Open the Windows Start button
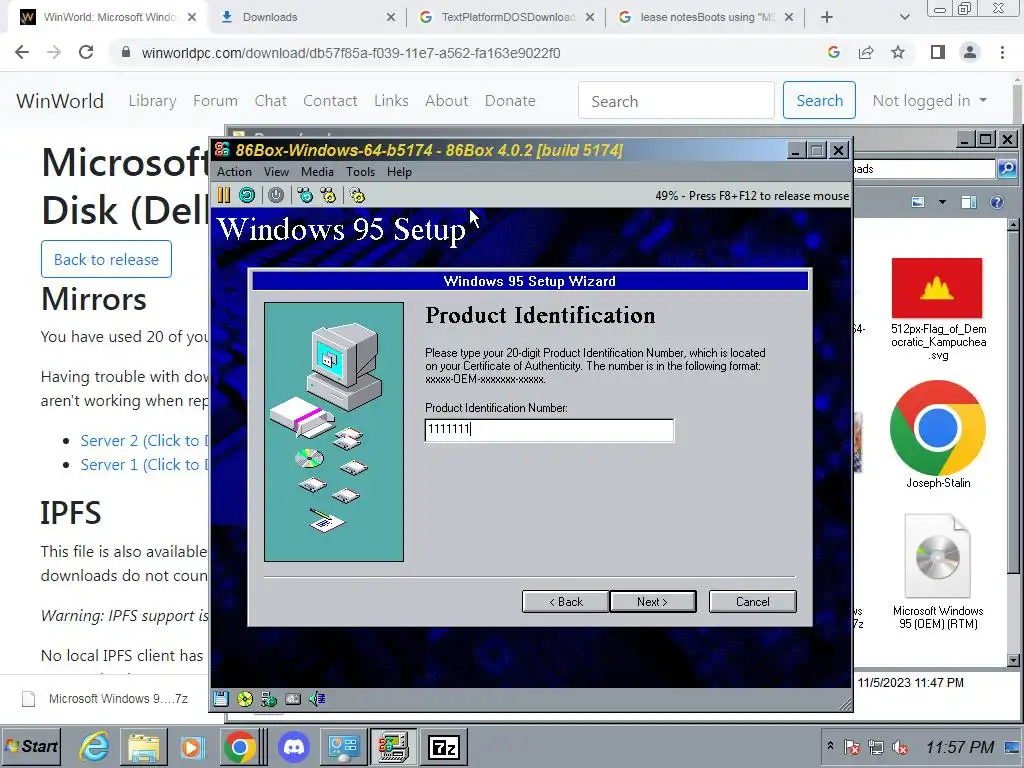Image resolution: width=1024 pixels, height=768 pixels. point(31,746)
